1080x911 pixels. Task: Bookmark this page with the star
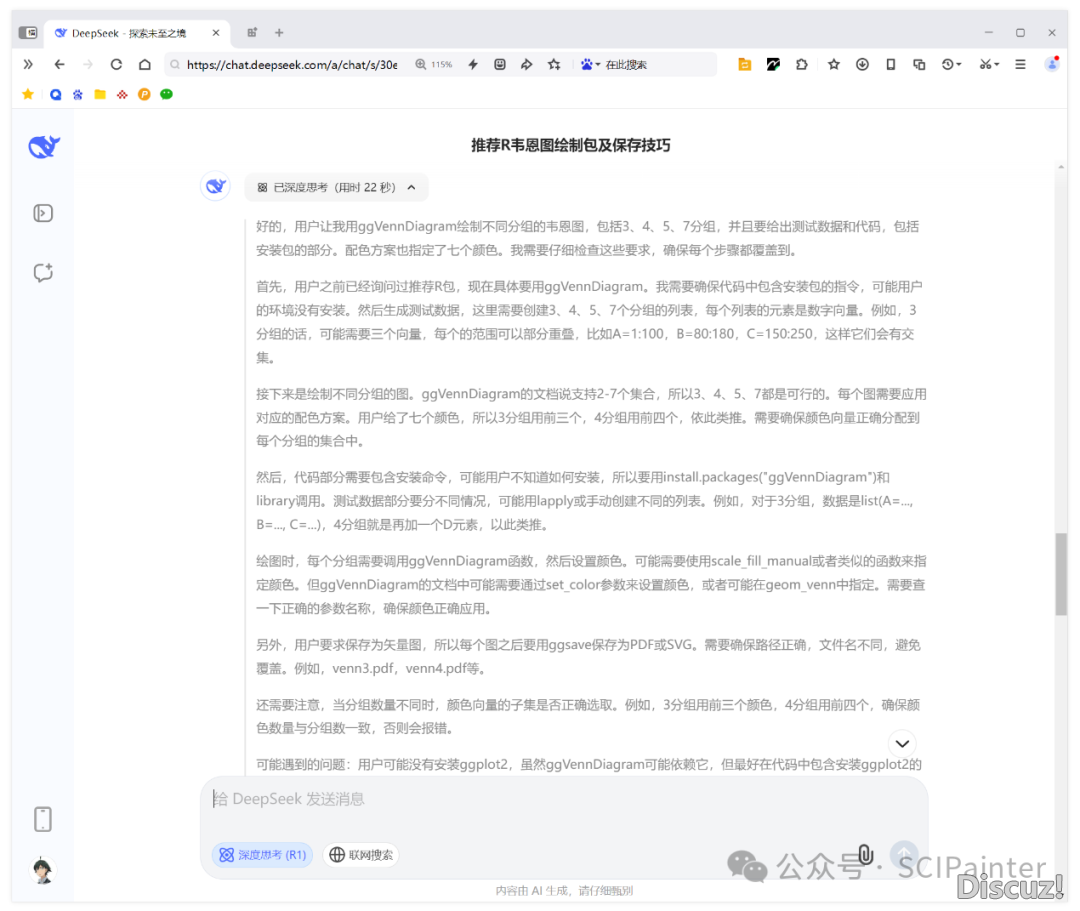[x=554, y=65]
